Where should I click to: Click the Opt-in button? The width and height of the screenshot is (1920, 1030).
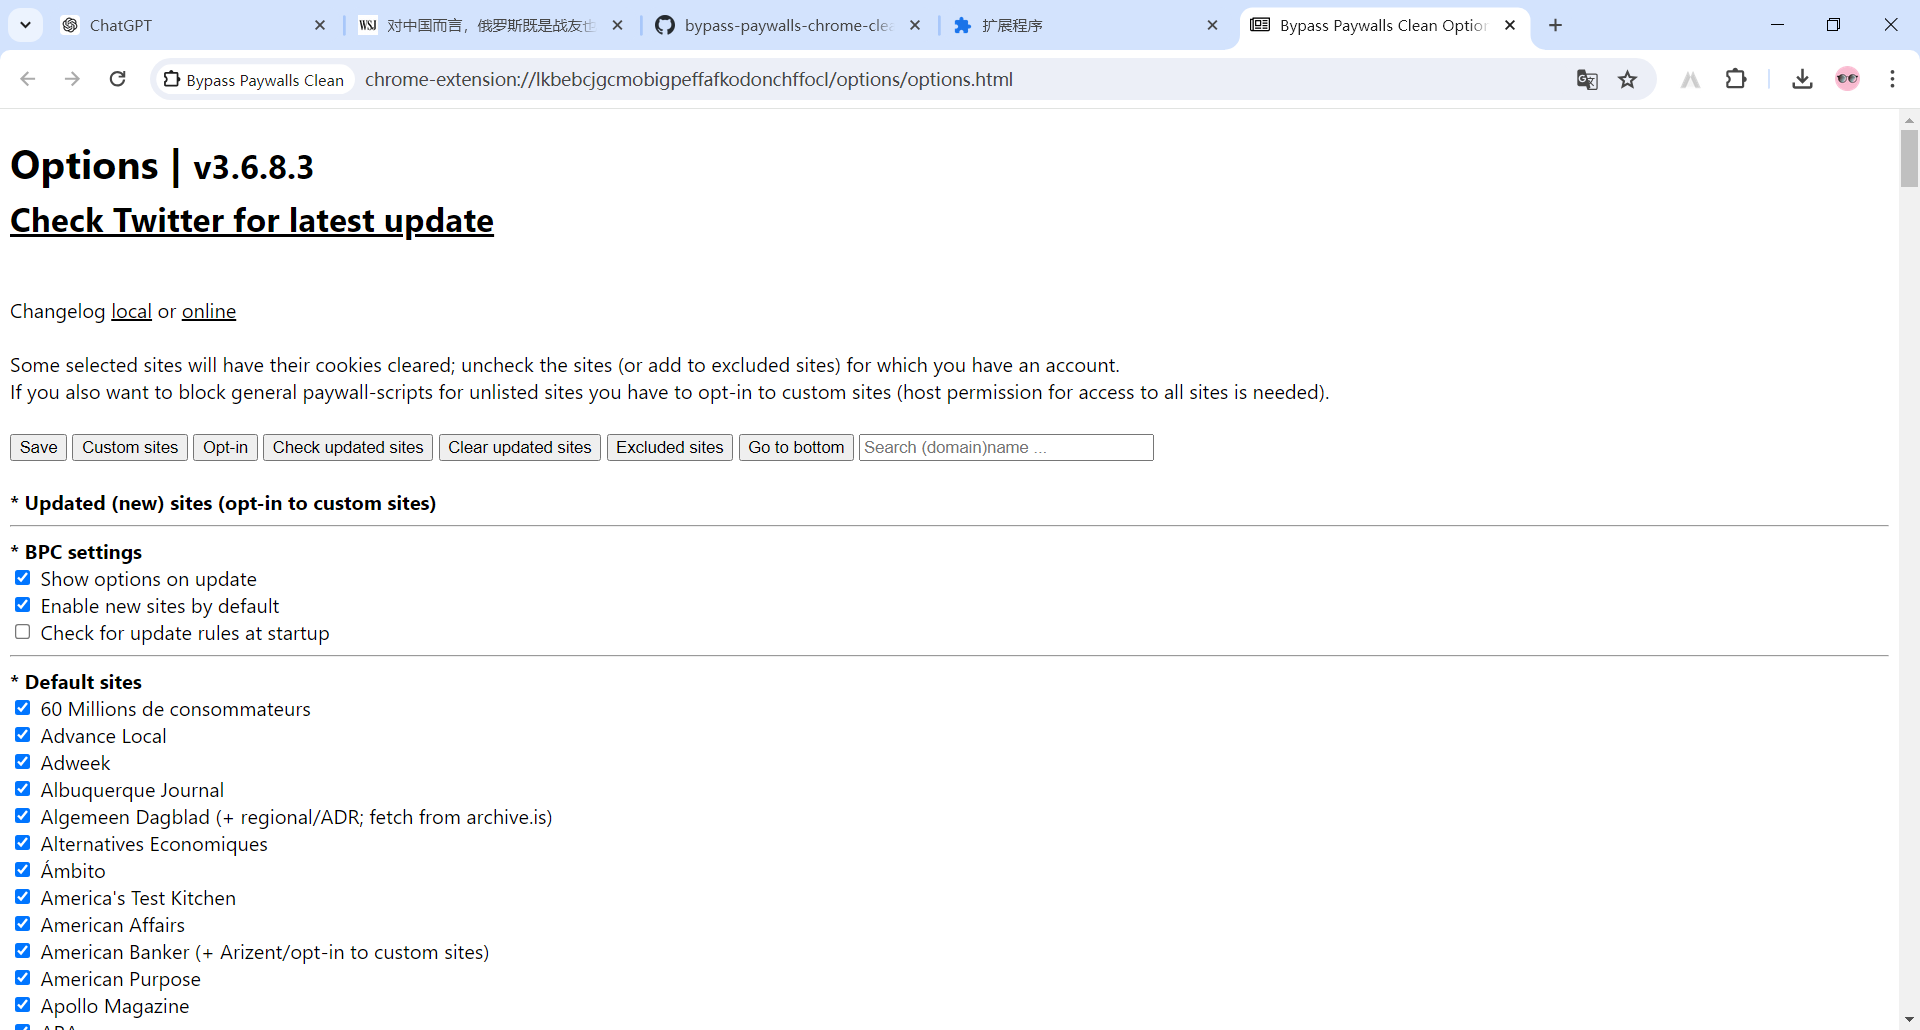click(225, 447)
